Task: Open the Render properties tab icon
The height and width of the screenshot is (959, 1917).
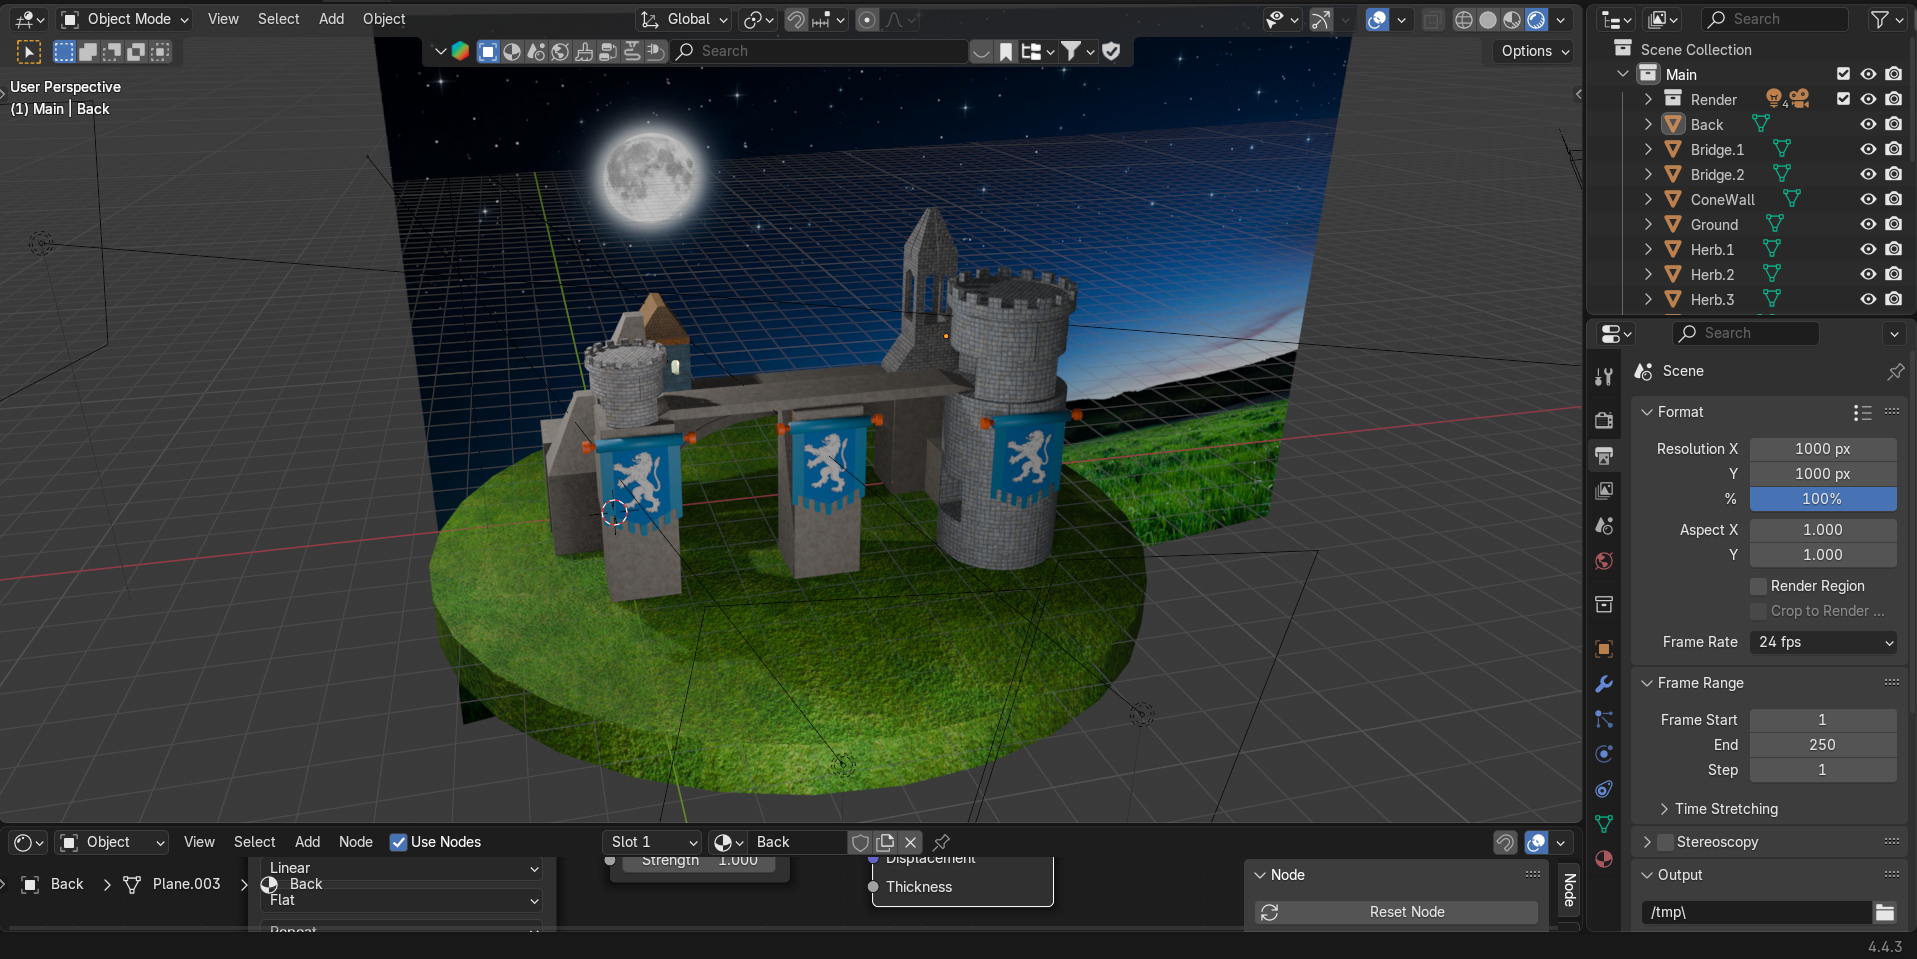Action: coord(1604,421)
